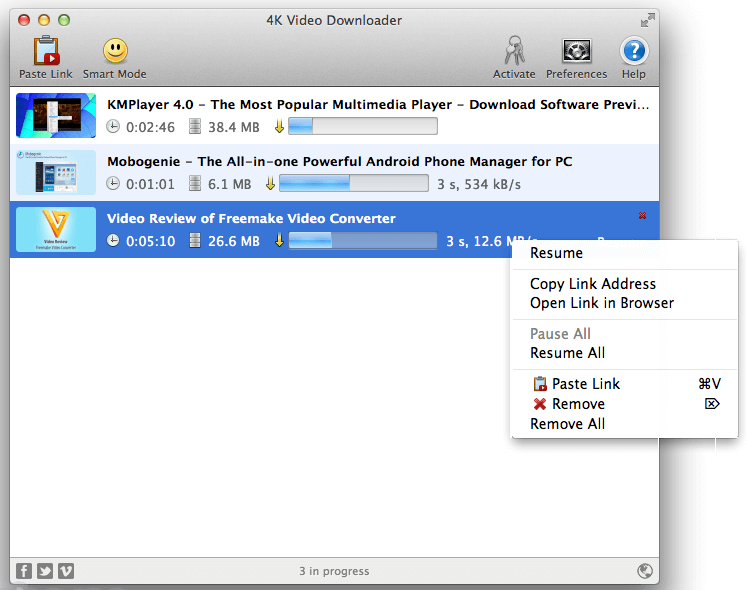Toggle fullscreen with the title bar arrows

[x=648, y=20]
